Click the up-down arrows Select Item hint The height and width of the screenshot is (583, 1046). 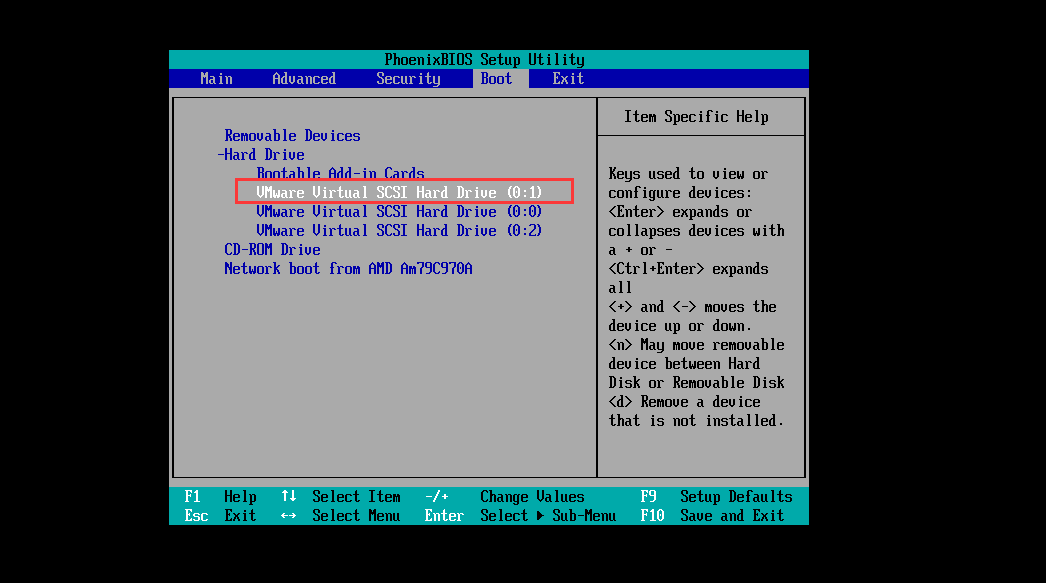340,497
